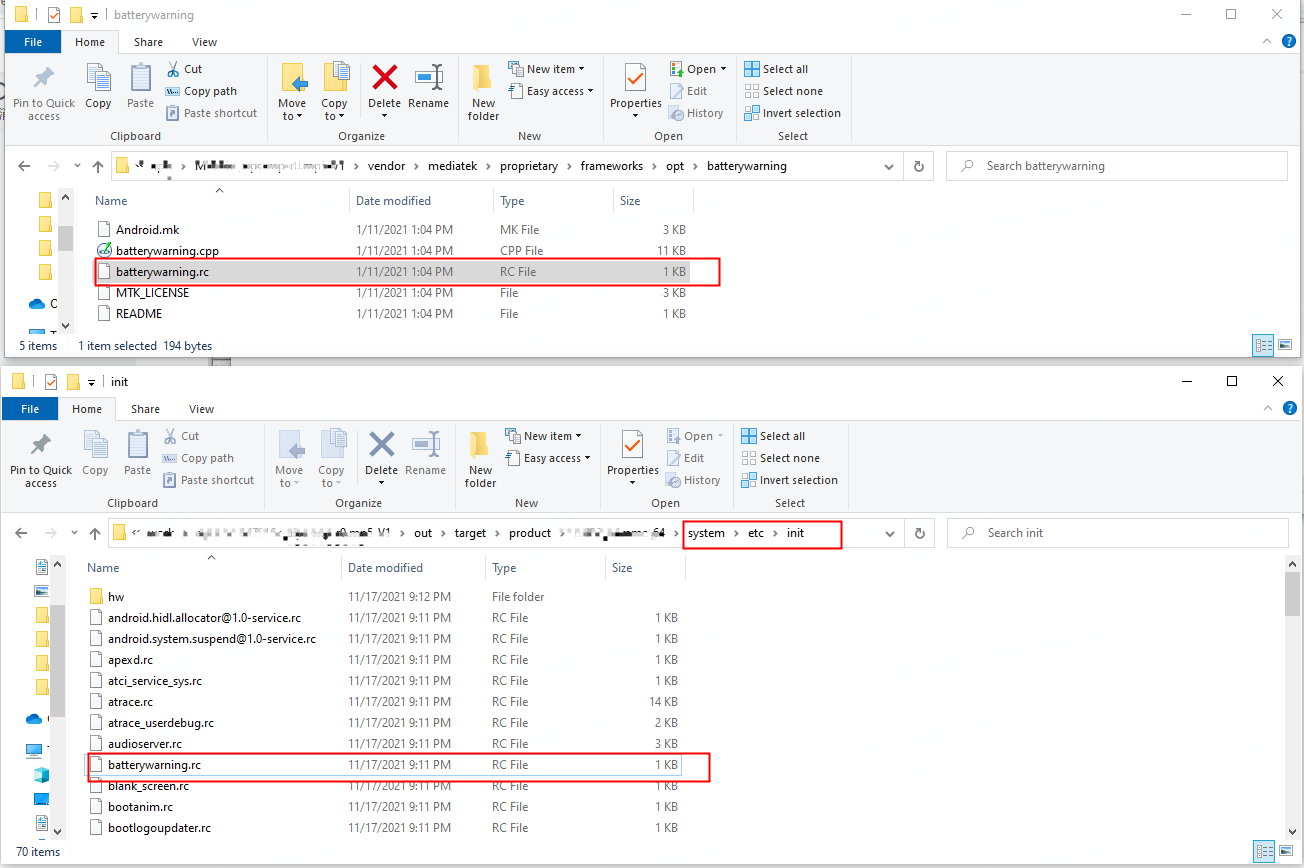The width and height of the screenshot is (1304, 868).
Task: Switch to the View tab
Action: coord(204,42)
